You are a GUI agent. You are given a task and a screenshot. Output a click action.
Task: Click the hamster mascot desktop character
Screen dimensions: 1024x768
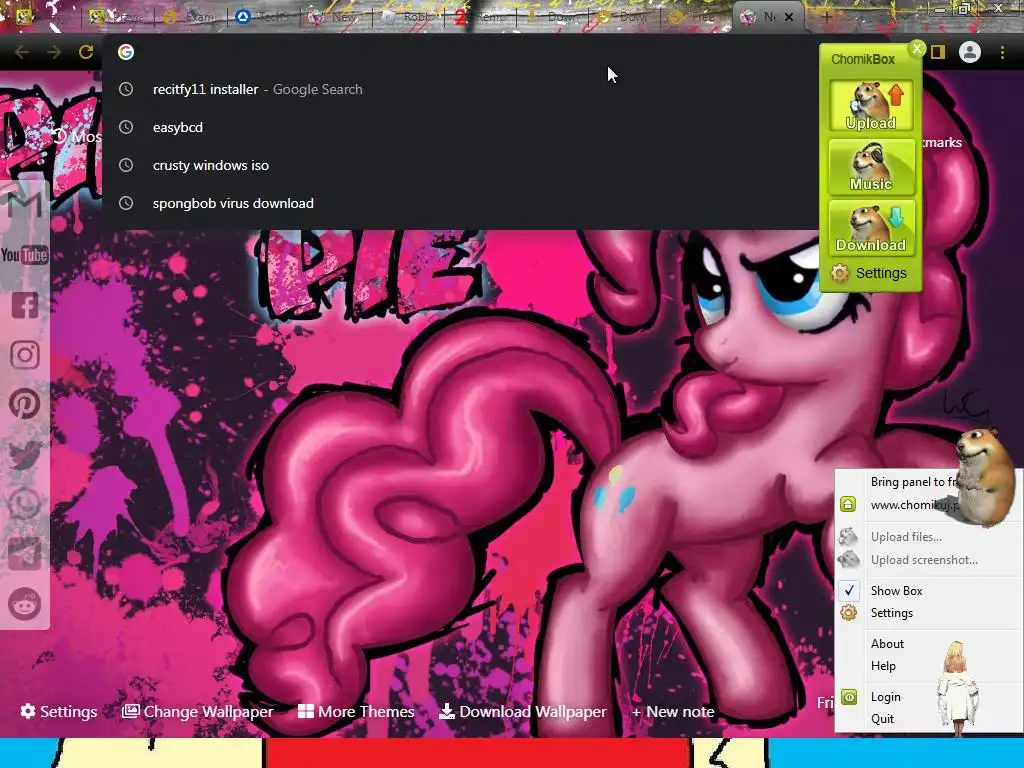tap(984, 477)
